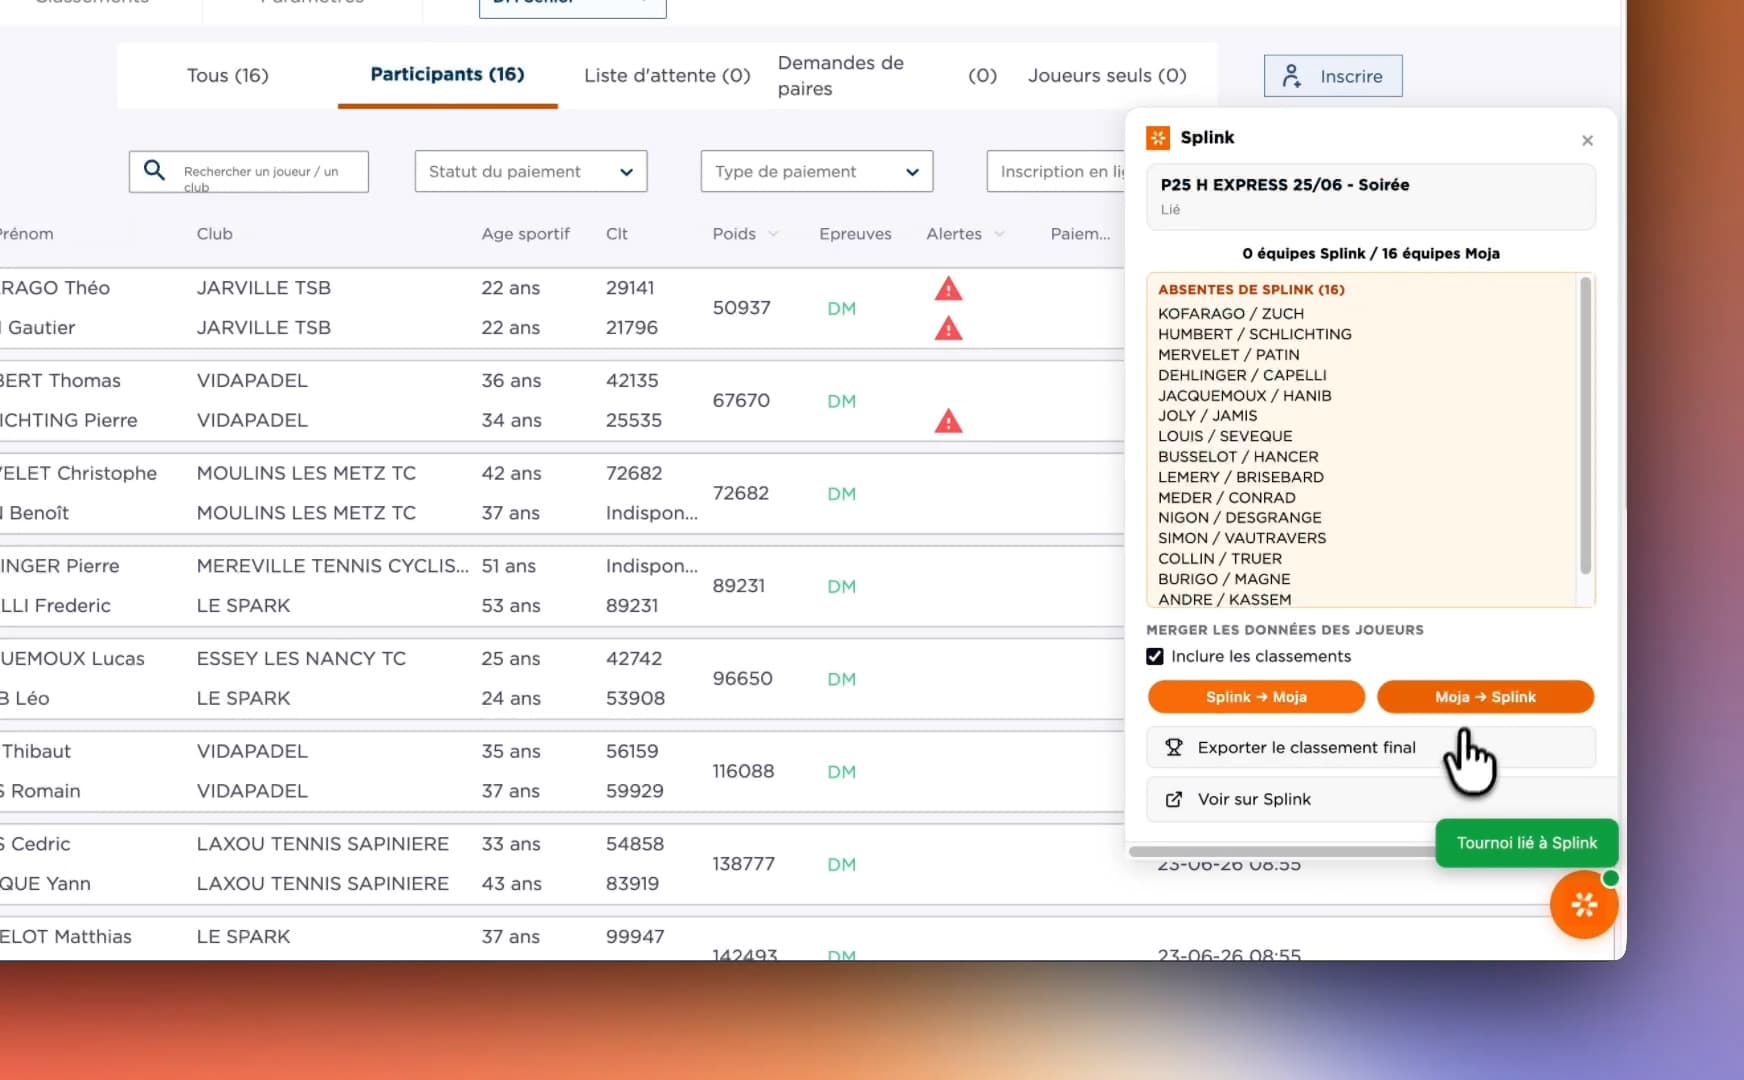Click the orange Splink floating launcher icon
The height and width of the screenshot is (1080, 1744).
click(1584, 905)
